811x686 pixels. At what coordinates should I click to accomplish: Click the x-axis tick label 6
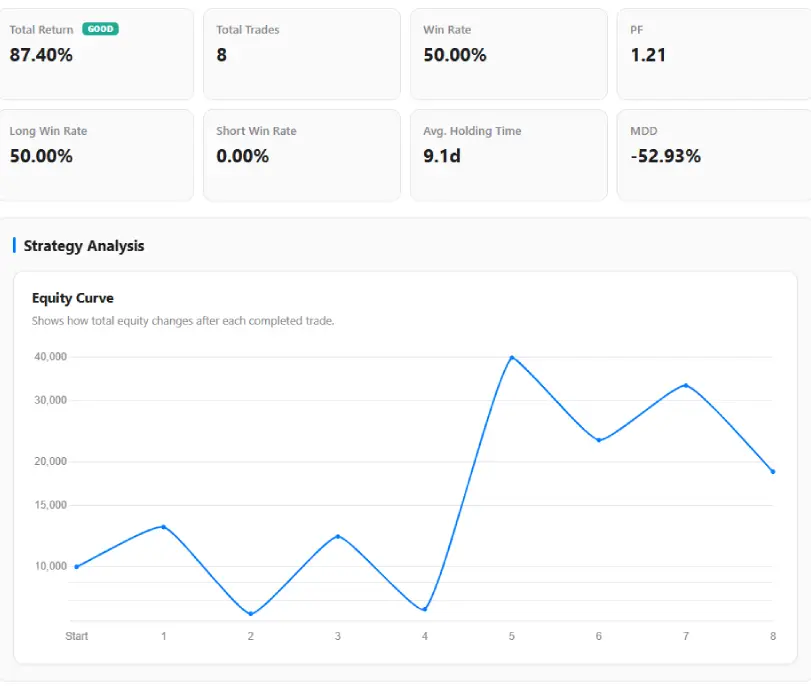(598, 636)
